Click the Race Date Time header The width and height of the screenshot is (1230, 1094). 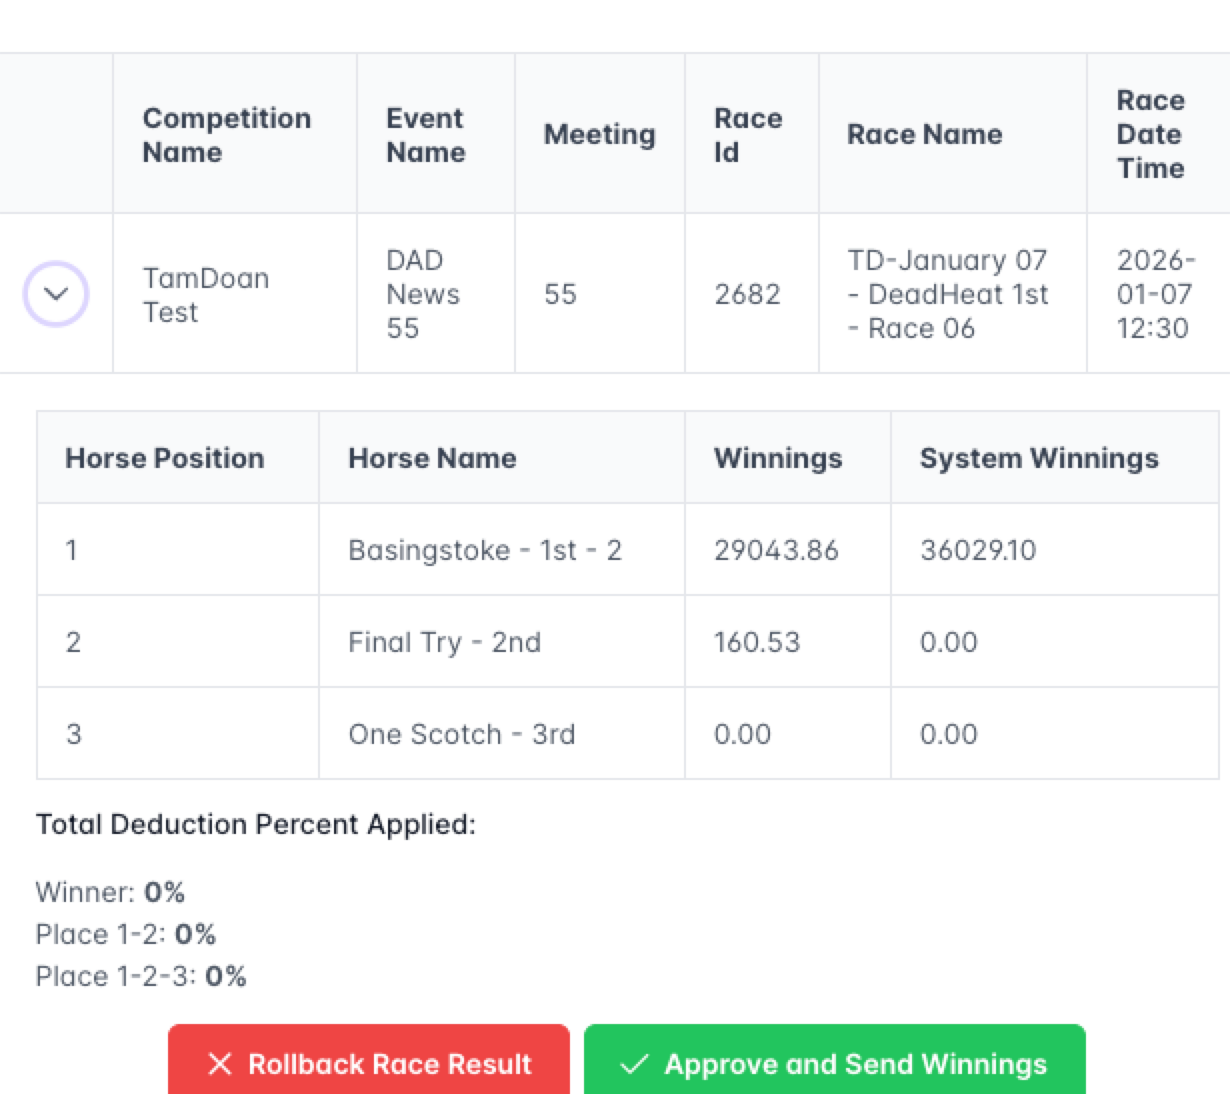1151,135
